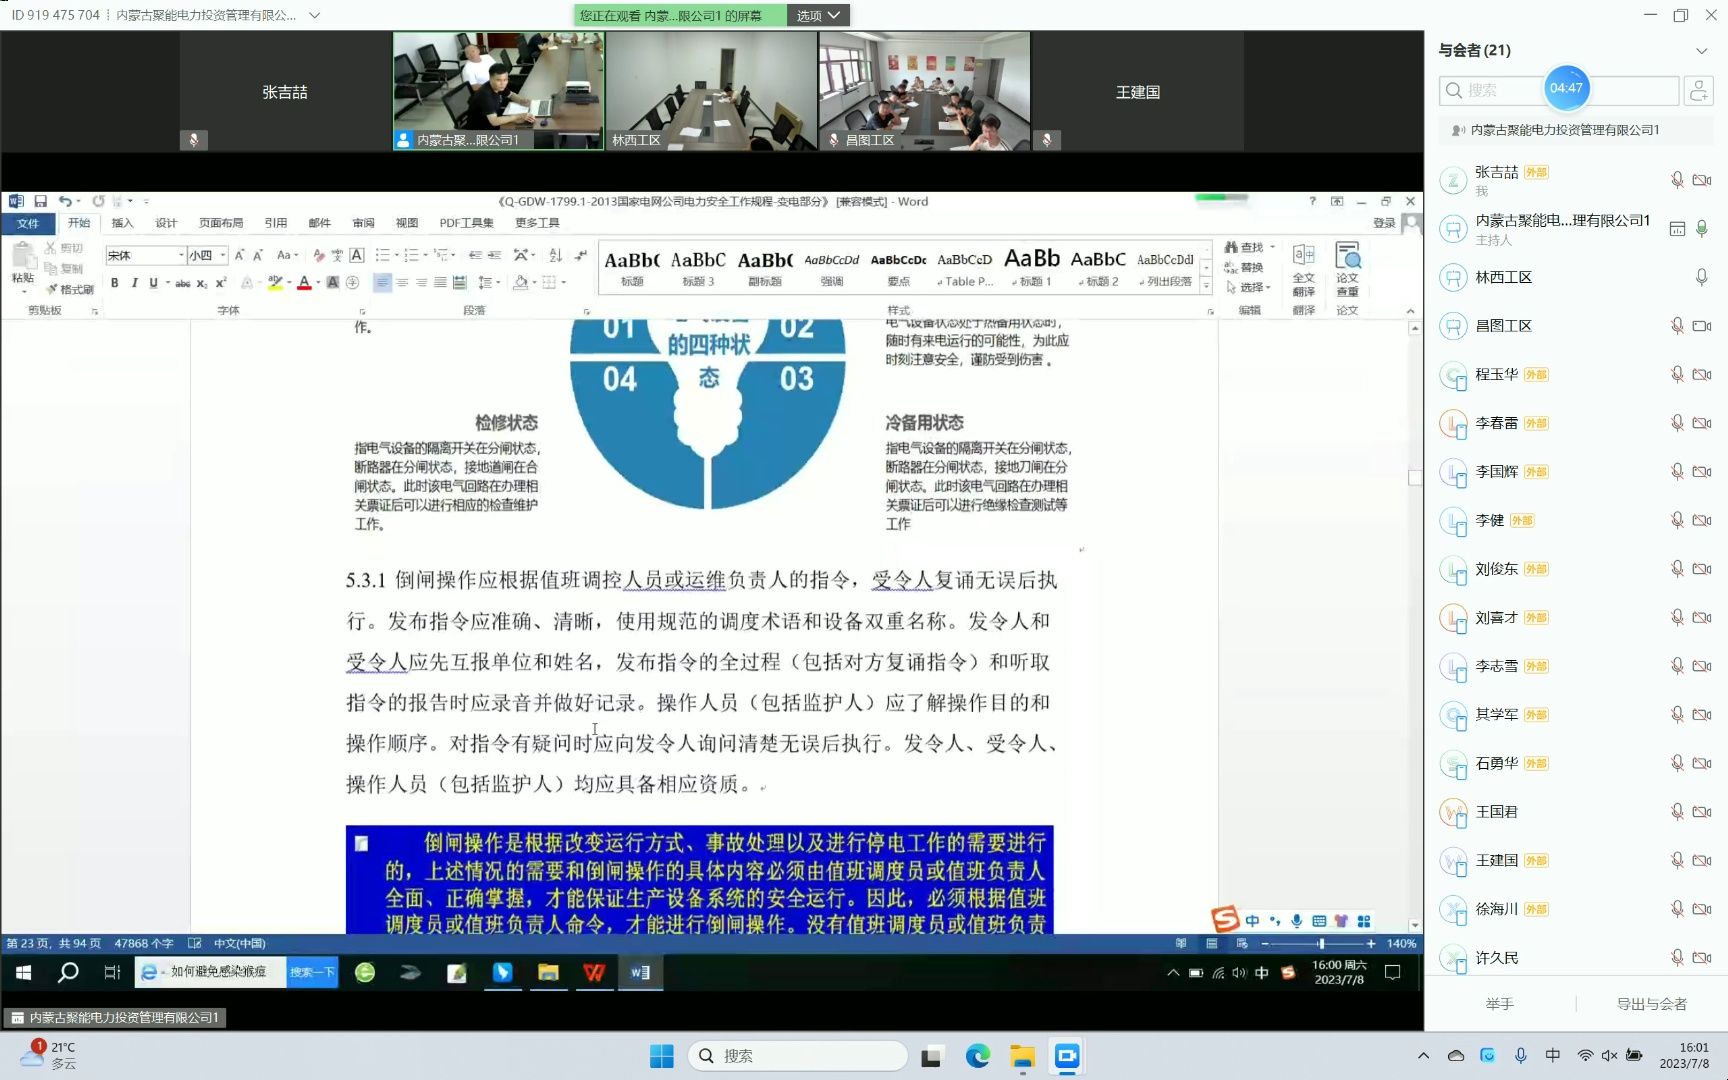Toggle the host's green microphone icon
The width and height of the screenshot is (1728, 1080).
click(x=1701, y=229)
